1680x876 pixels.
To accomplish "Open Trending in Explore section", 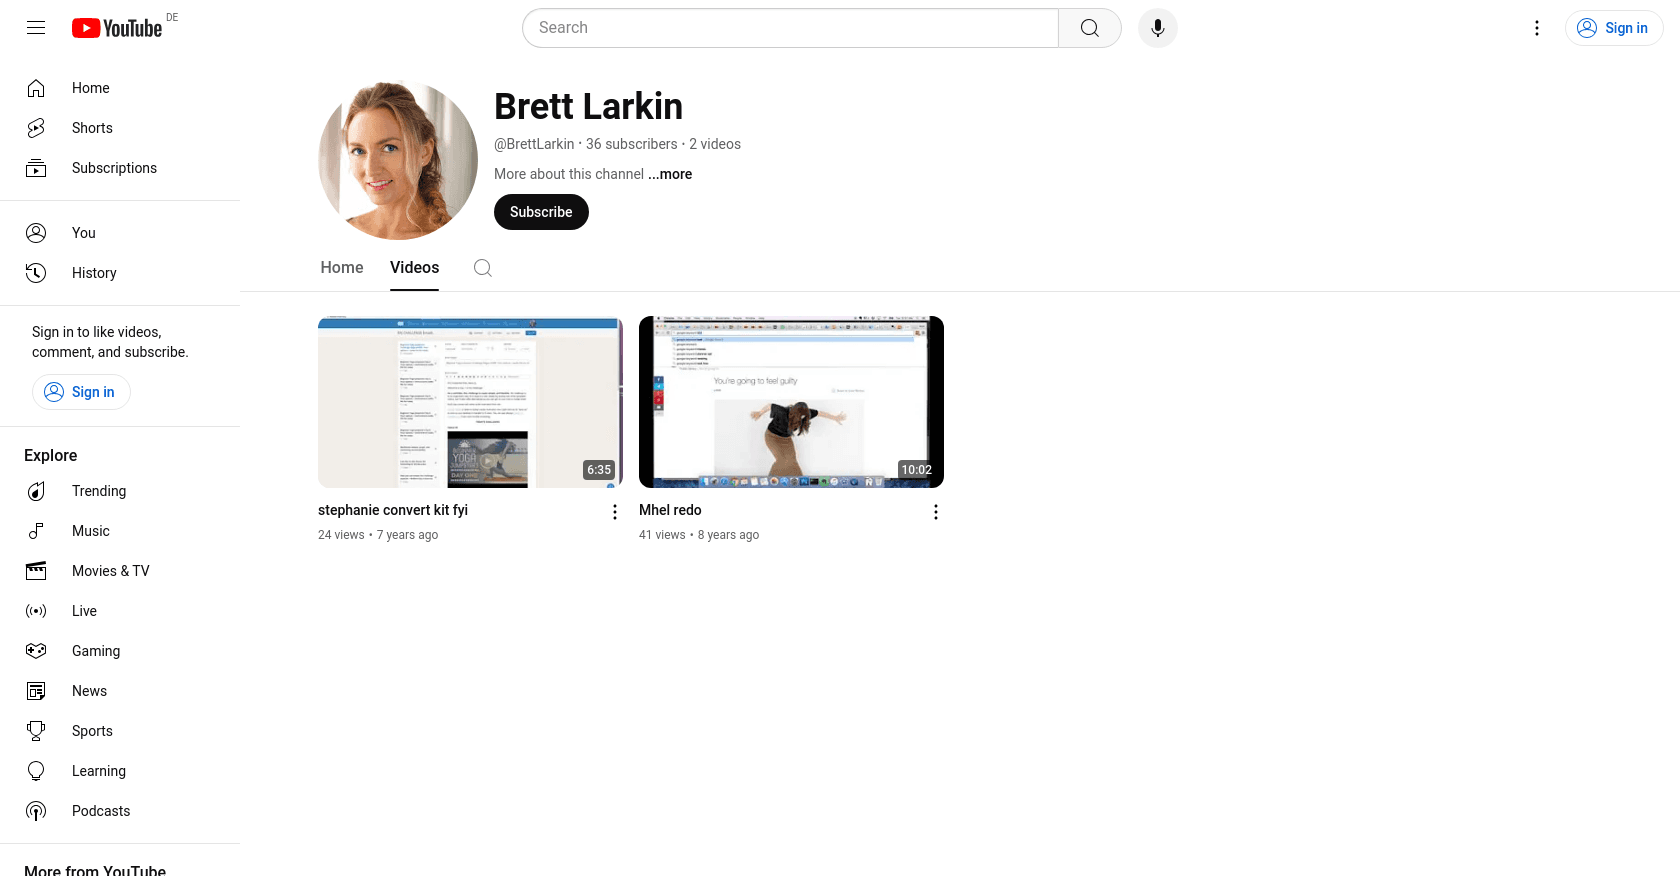I will (98, 491).
